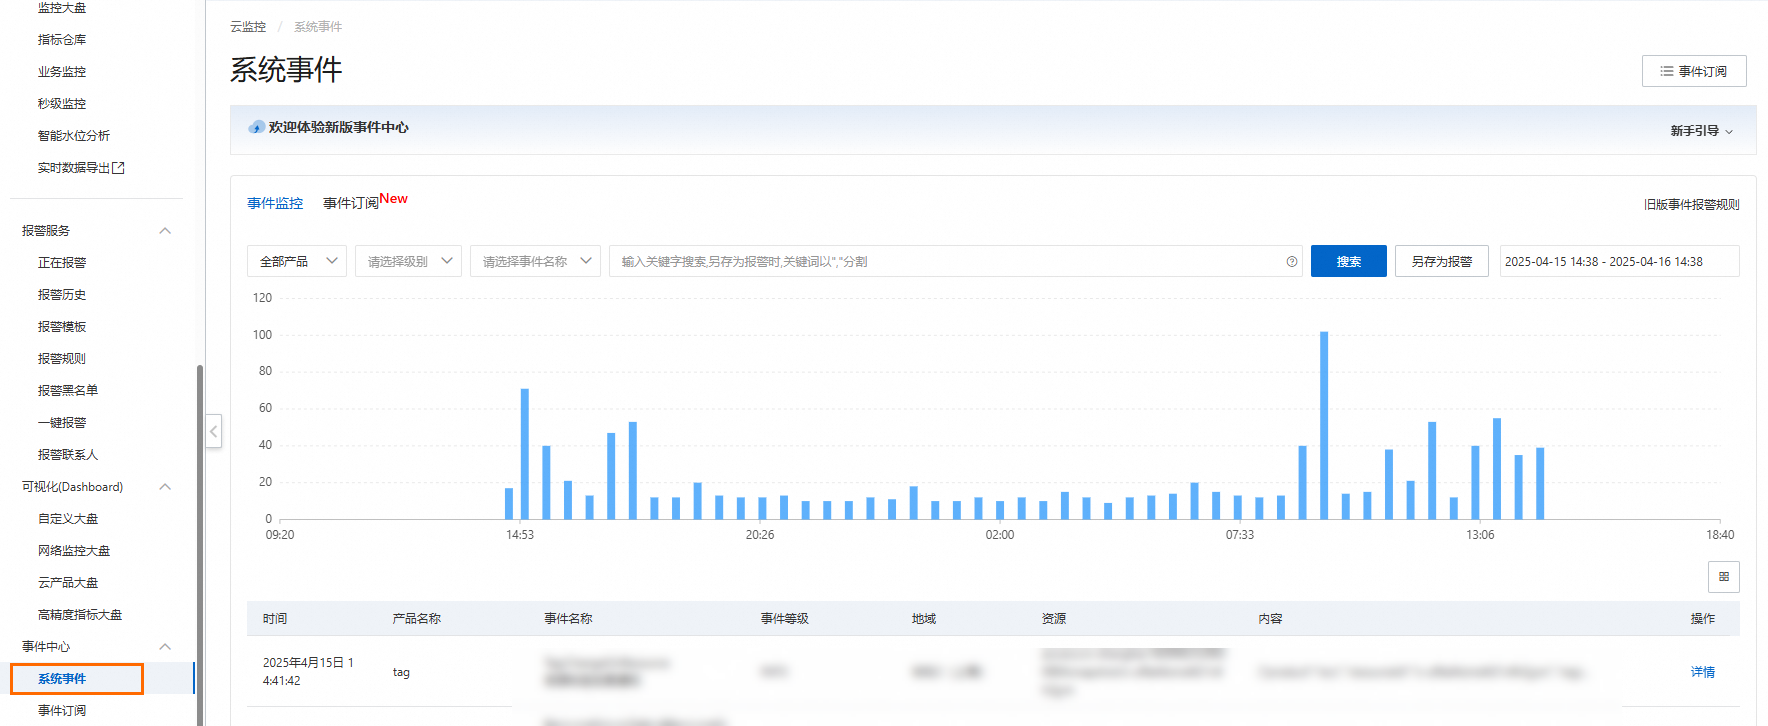The height and width of the screenshot is (726, 1768).
Task: Open 报警历史 in the sidebar
Action: tap(62, 295)
